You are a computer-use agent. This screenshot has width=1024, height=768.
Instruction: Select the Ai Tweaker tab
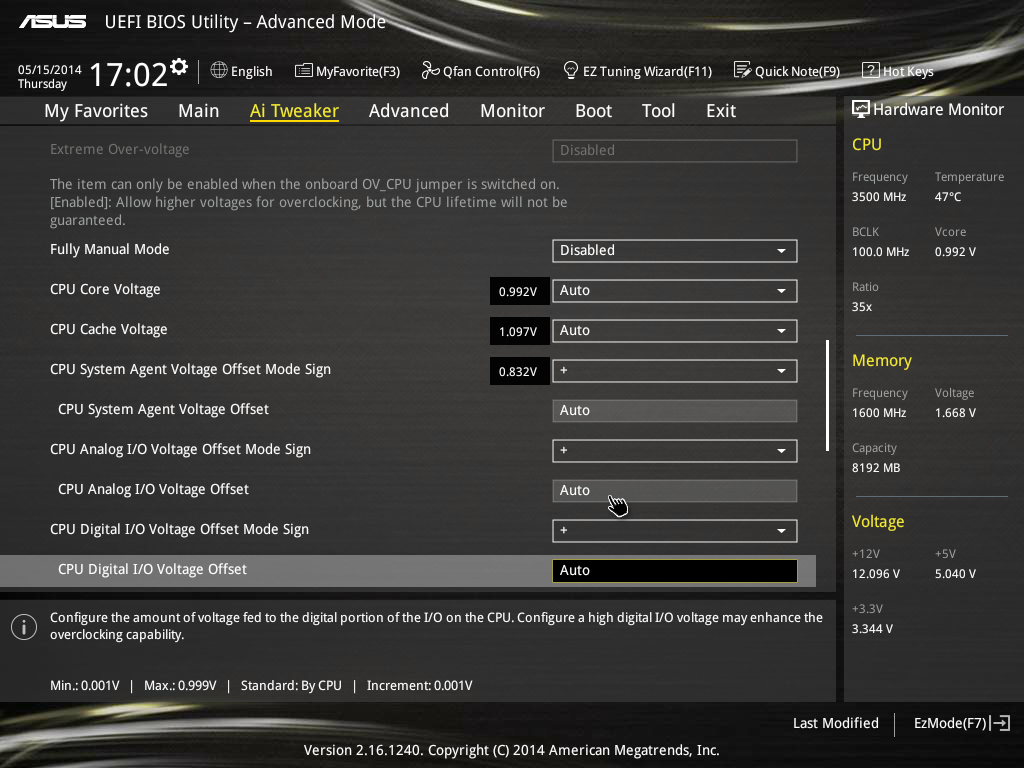(294, 111)
